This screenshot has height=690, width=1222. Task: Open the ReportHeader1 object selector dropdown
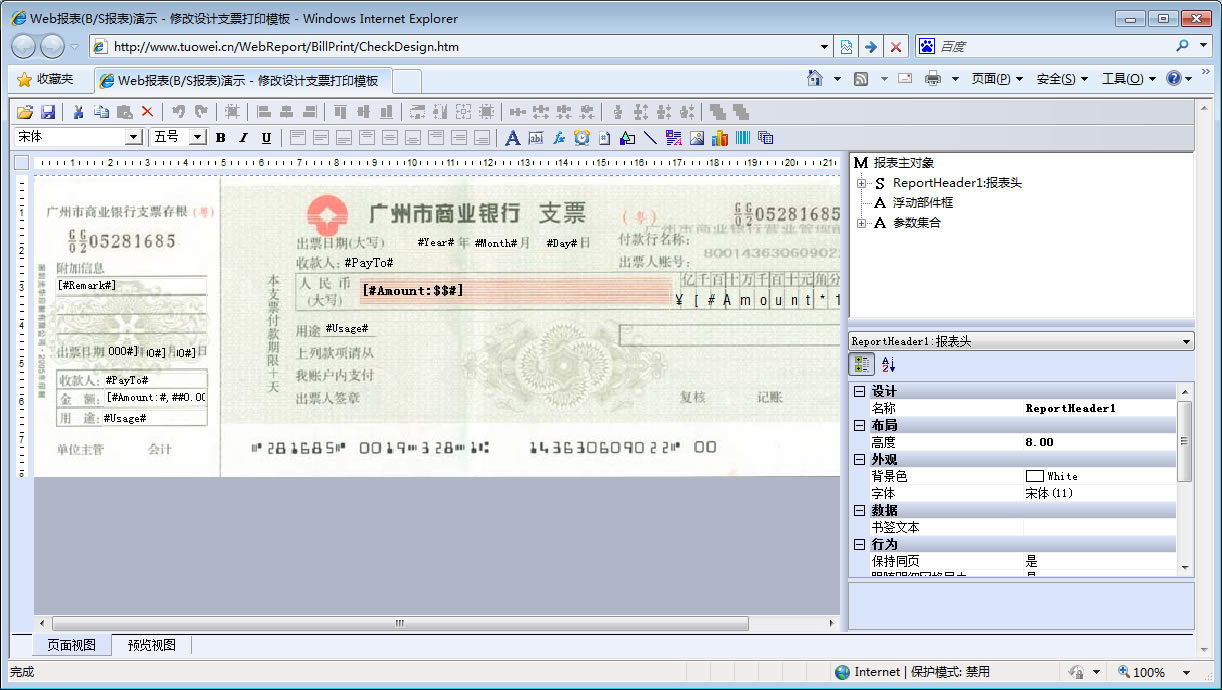[1186, 342]
